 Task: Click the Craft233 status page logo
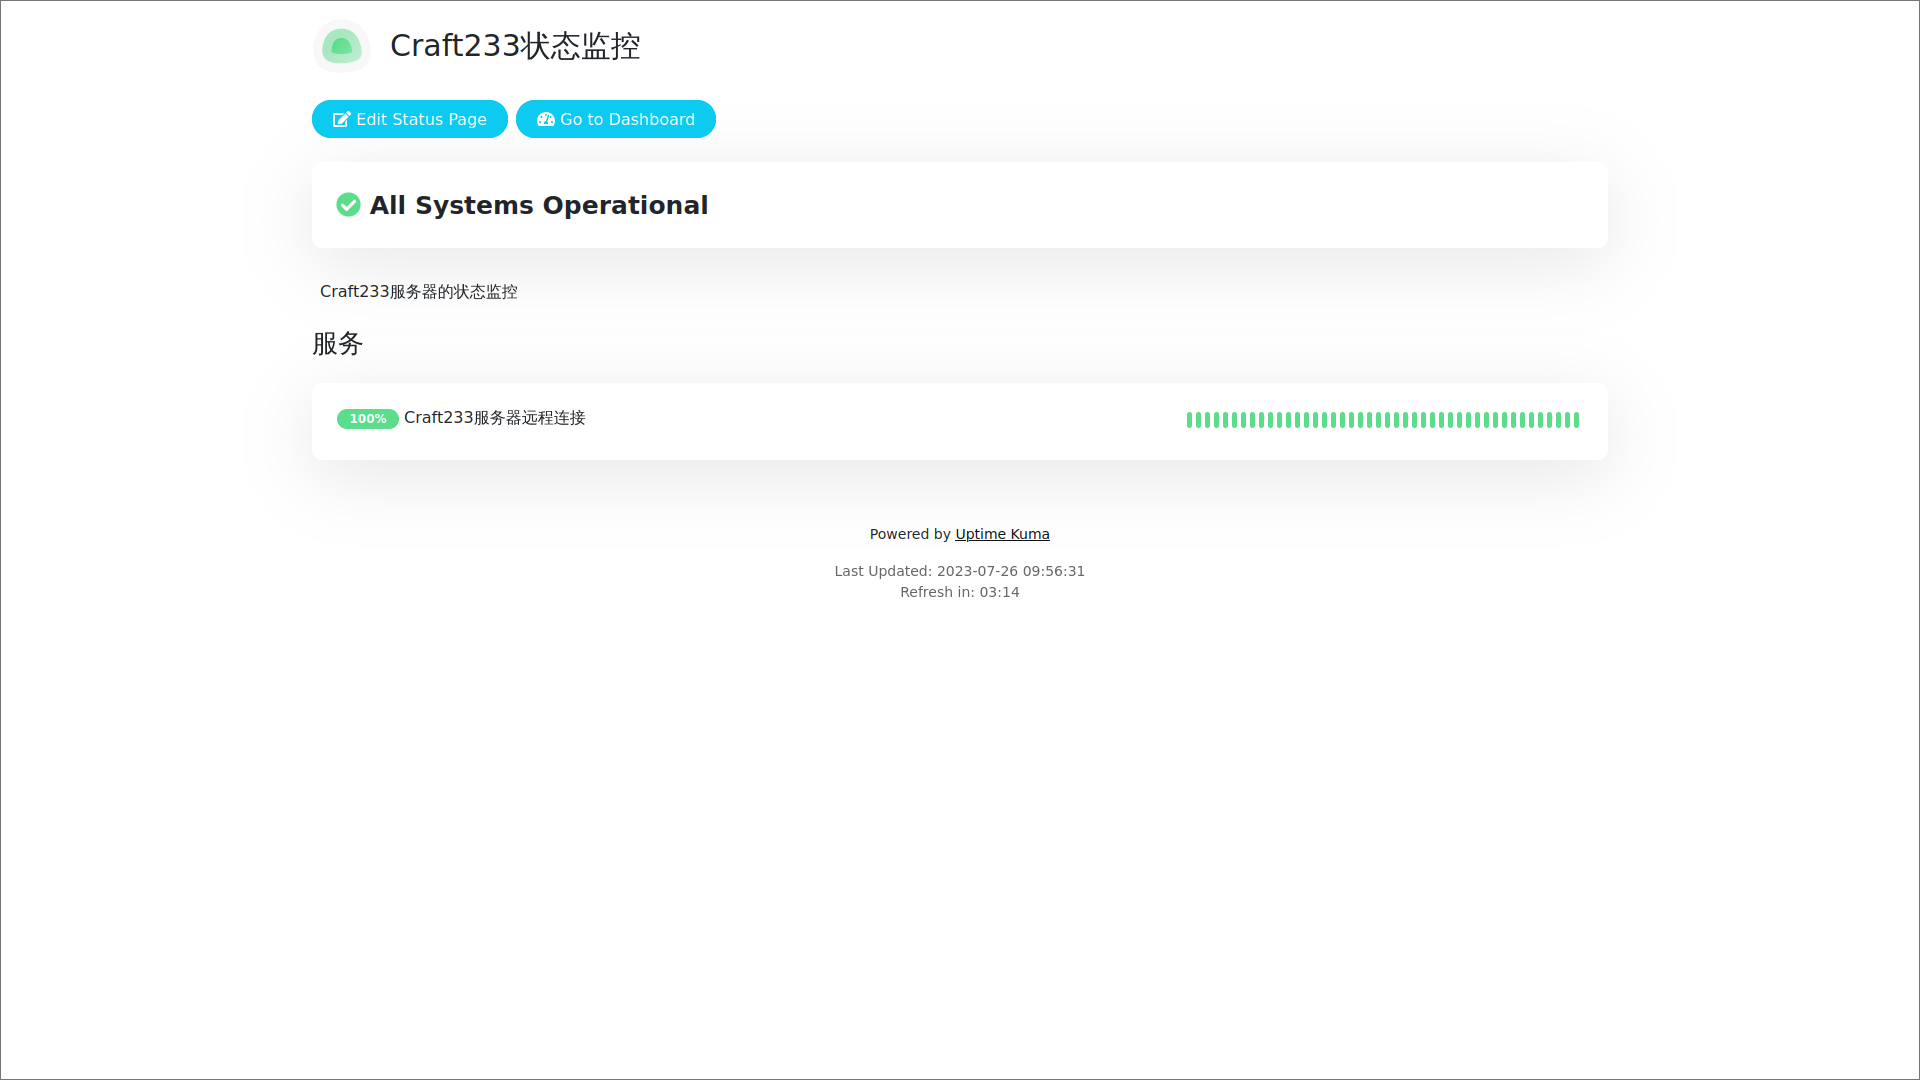pos(342,46)
